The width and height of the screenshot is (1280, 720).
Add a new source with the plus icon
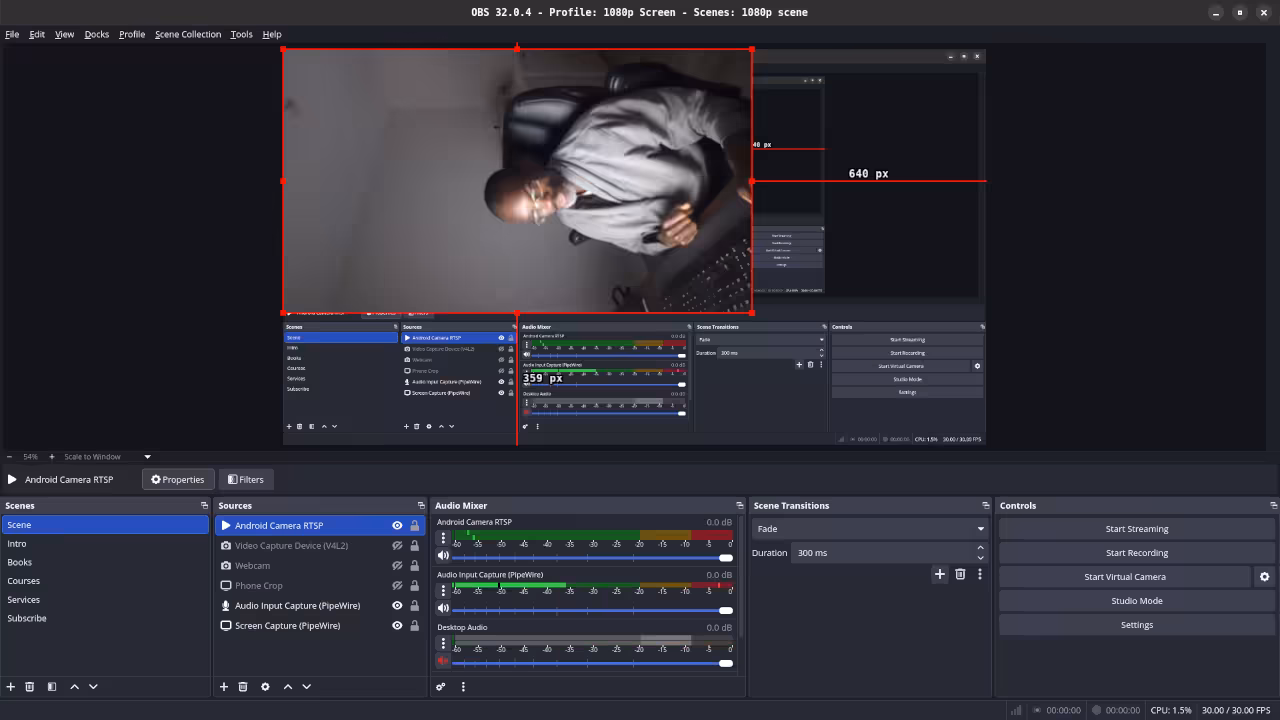(x=224, y=686)
